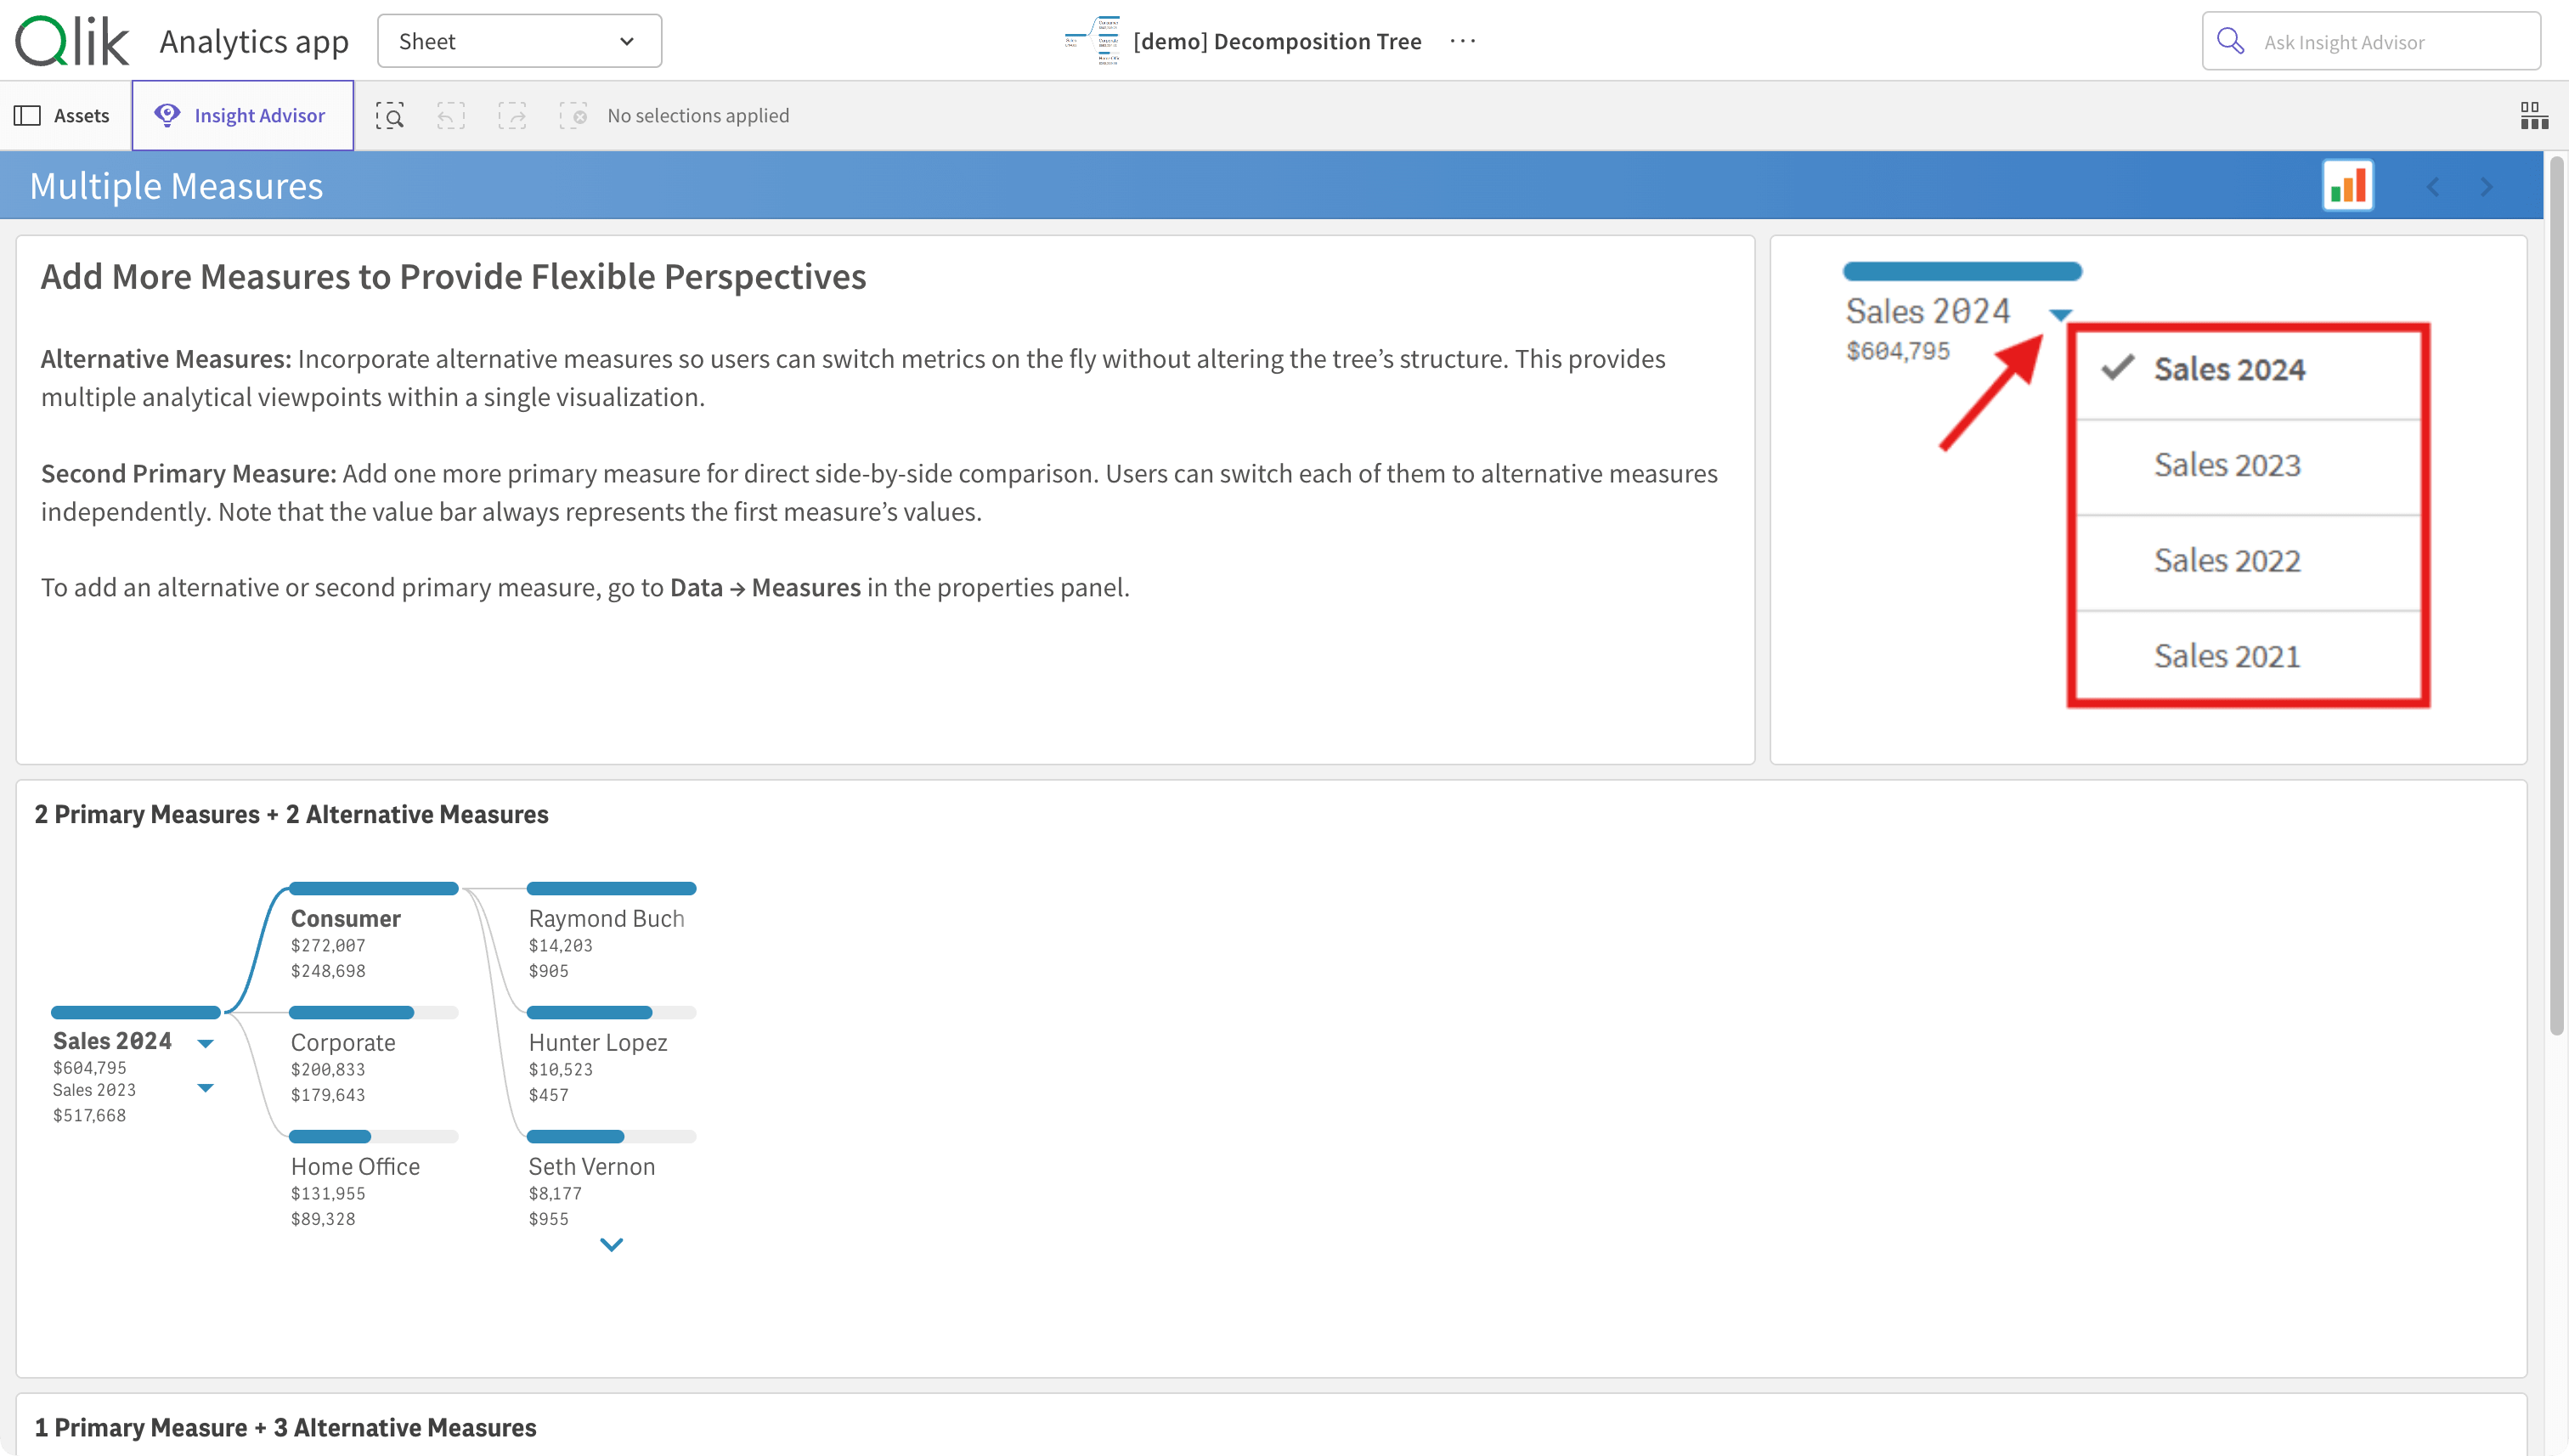Expand the Sales 2023 measure dropdown arrow

[x=205, y=1088]
